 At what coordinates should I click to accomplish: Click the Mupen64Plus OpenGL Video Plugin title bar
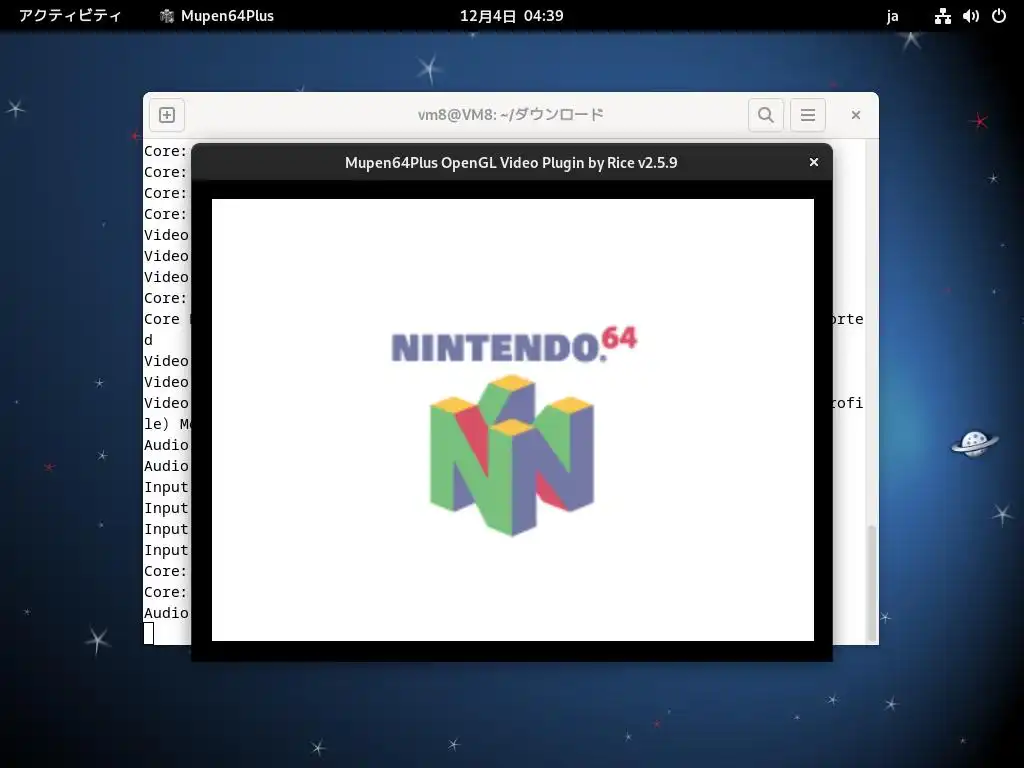pos(511,163)
